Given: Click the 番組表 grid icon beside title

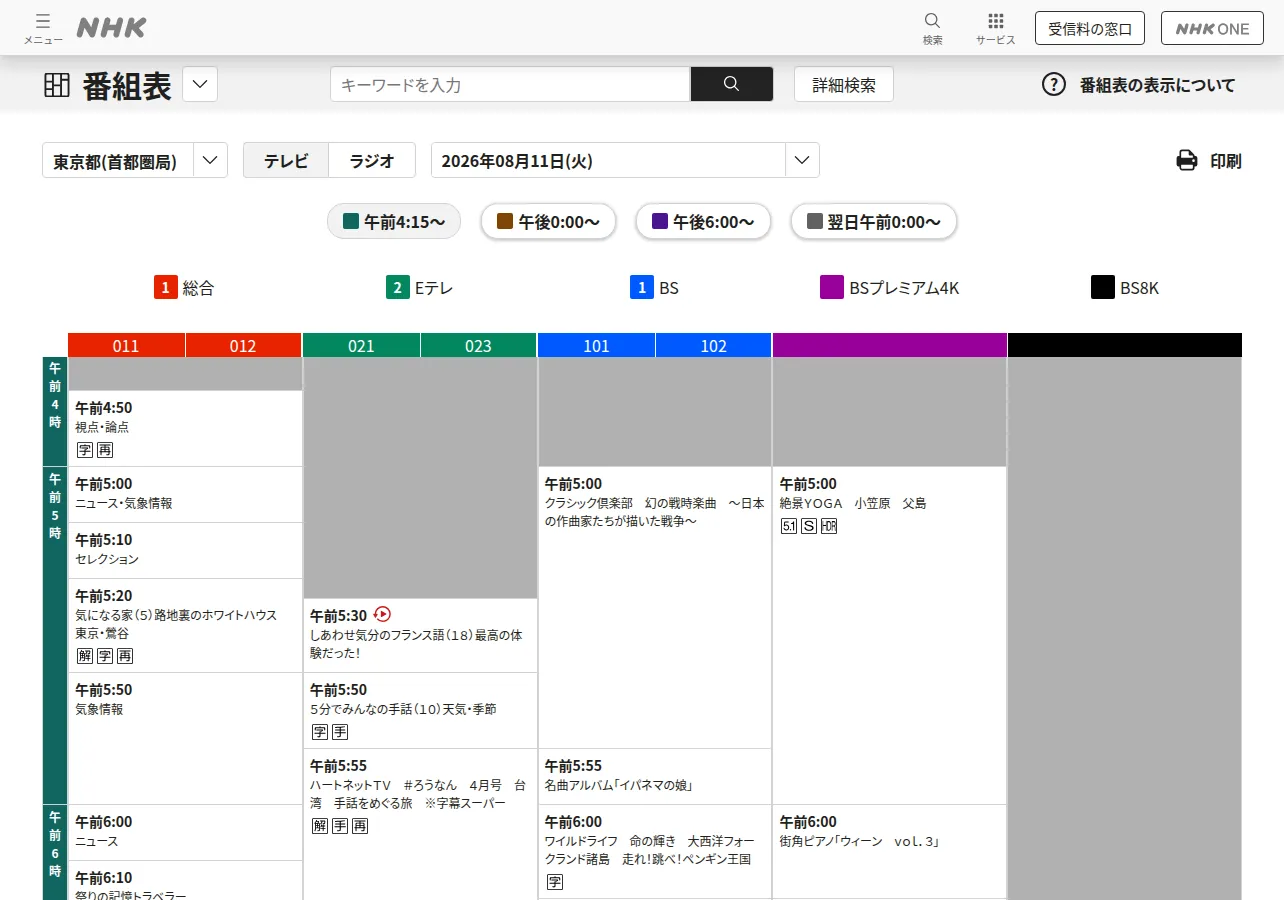Looking at the screenshot, I should pyautogui.click(x=57, y=85).
